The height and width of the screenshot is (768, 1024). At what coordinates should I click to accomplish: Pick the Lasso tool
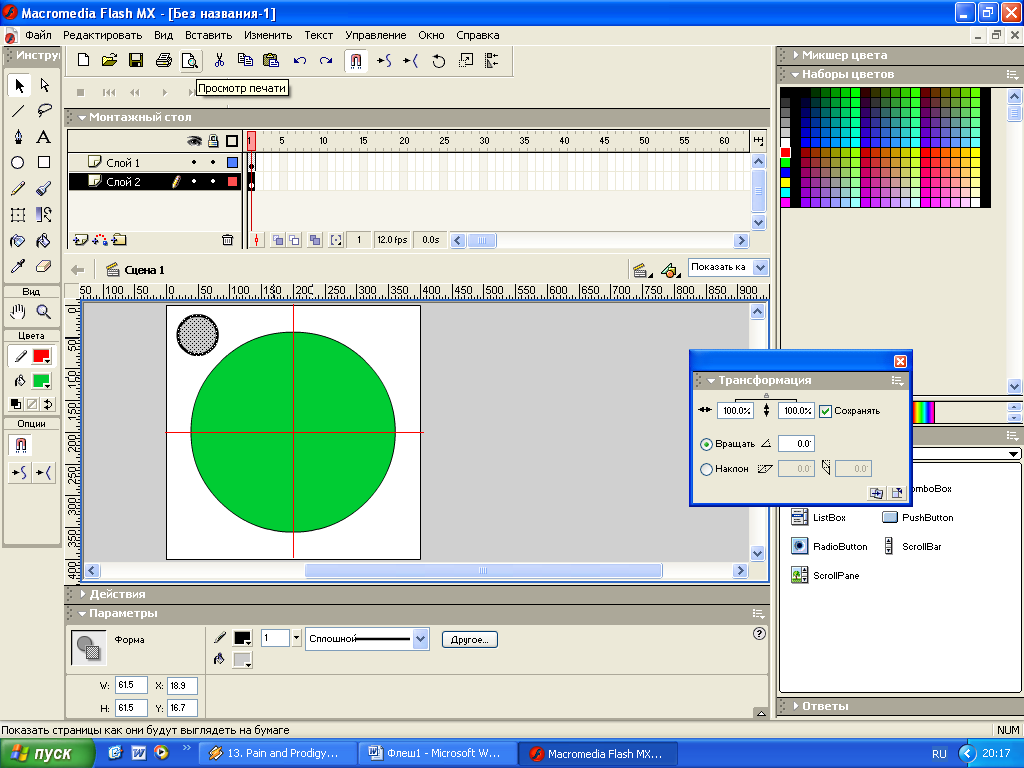(x=44, y=111)
